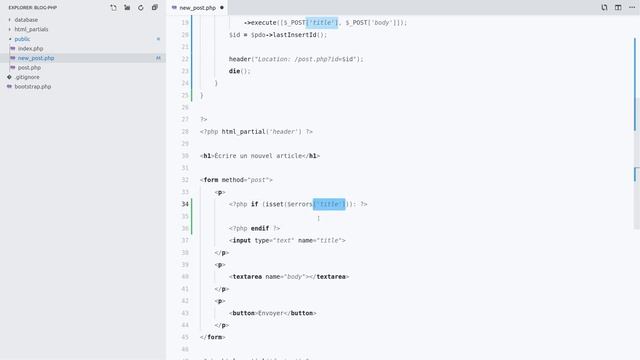
Task: Click the unsaved dot on new_post.php tab
Action: tap(222, 7)
